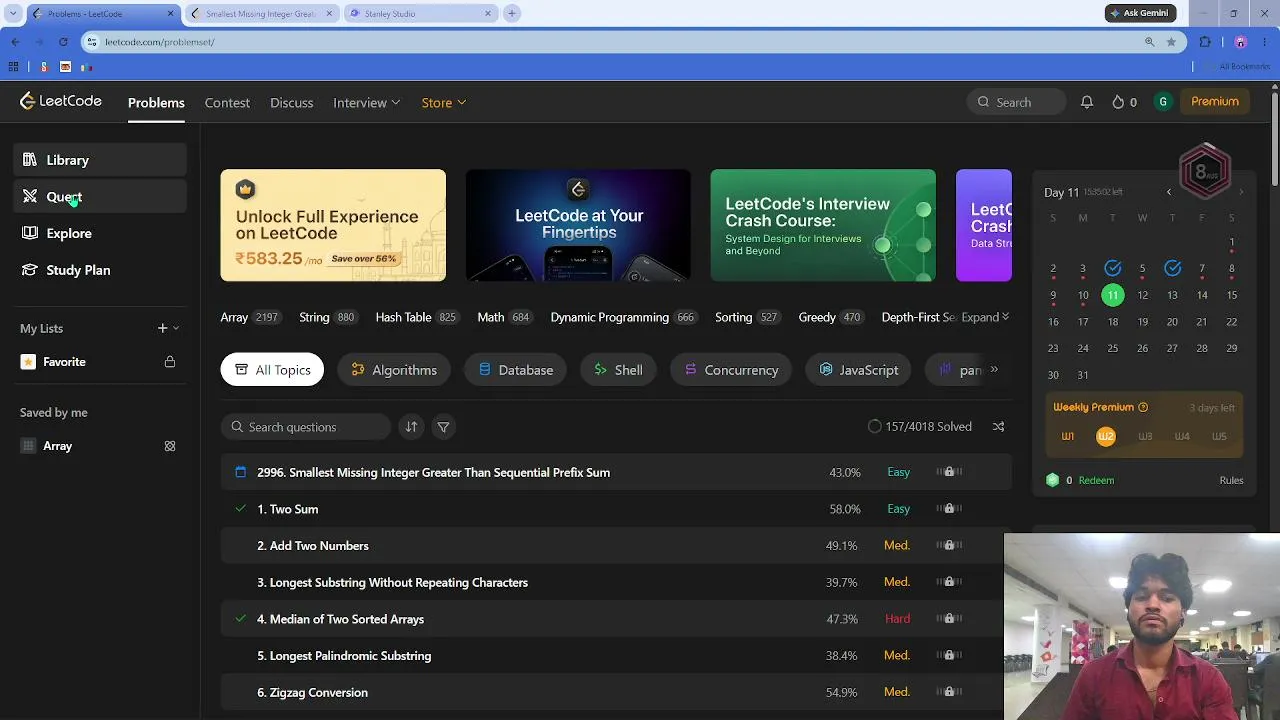The image size is (1280, 720).
Task: Open the Interview Crash Course banner
Action: pos(823,225)
